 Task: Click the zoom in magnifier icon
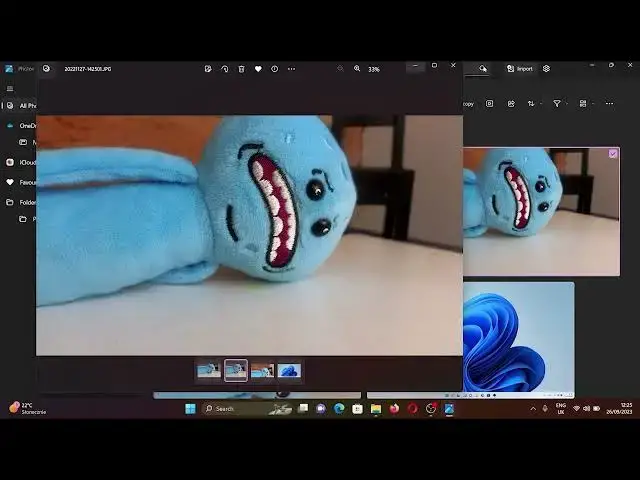pos(357,69)
